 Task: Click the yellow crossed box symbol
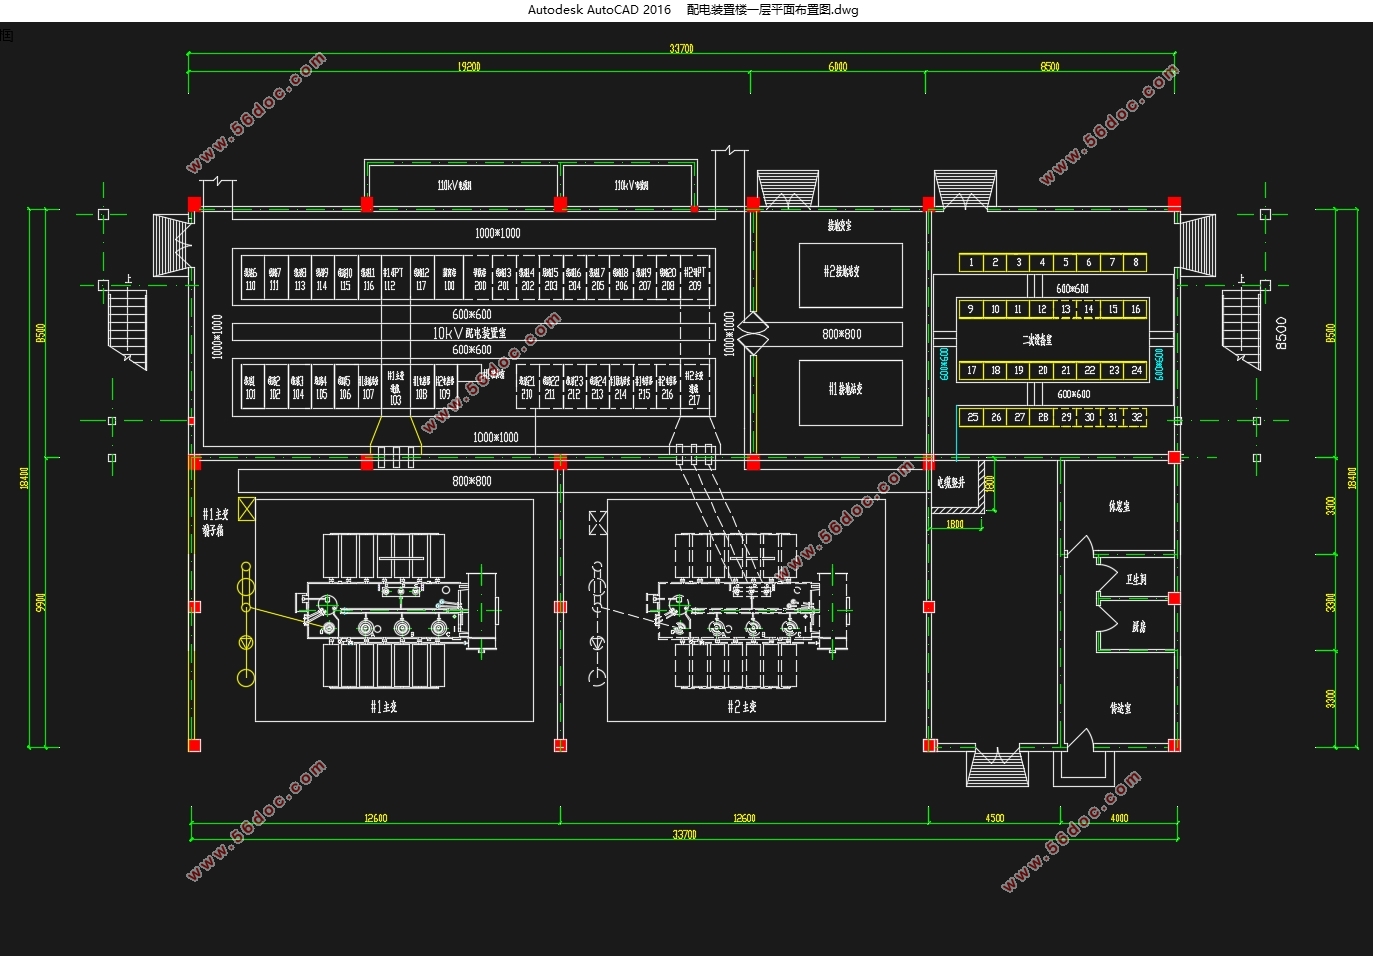[246, 508]
